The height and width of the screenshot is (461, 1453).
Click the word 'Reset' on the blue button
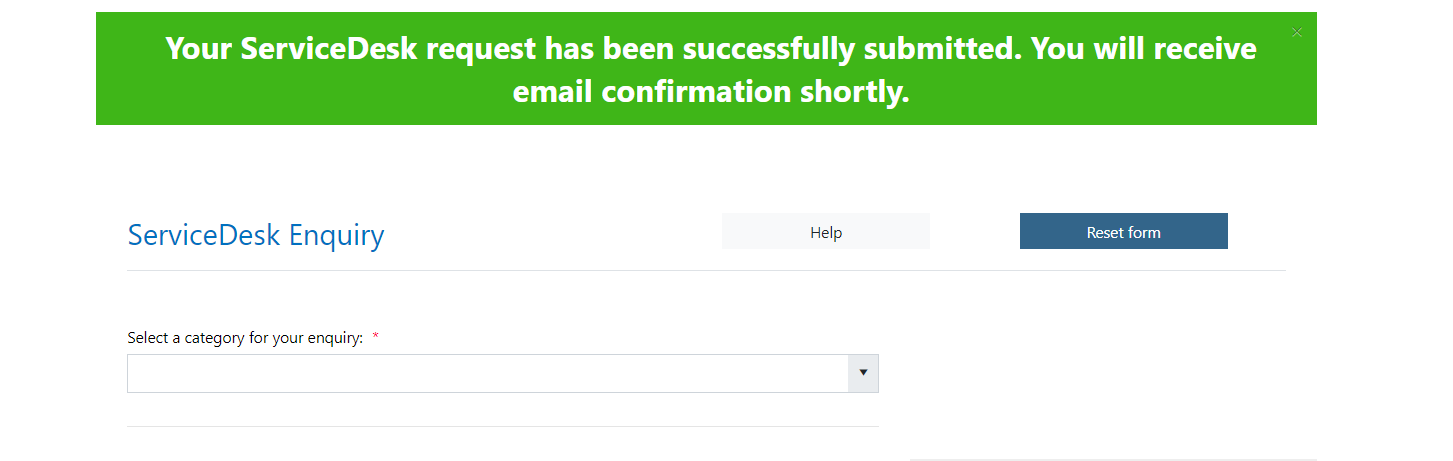point(1107,232)
